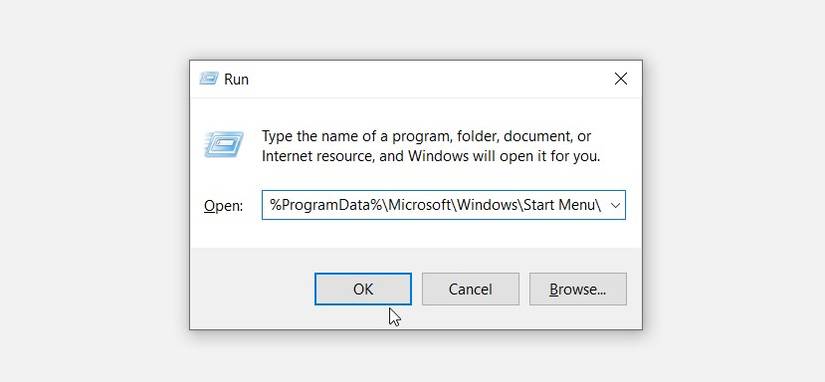Click the "Open:" label text
The width and height of the screenshot is (825, 382).
(x=224, y=206)
